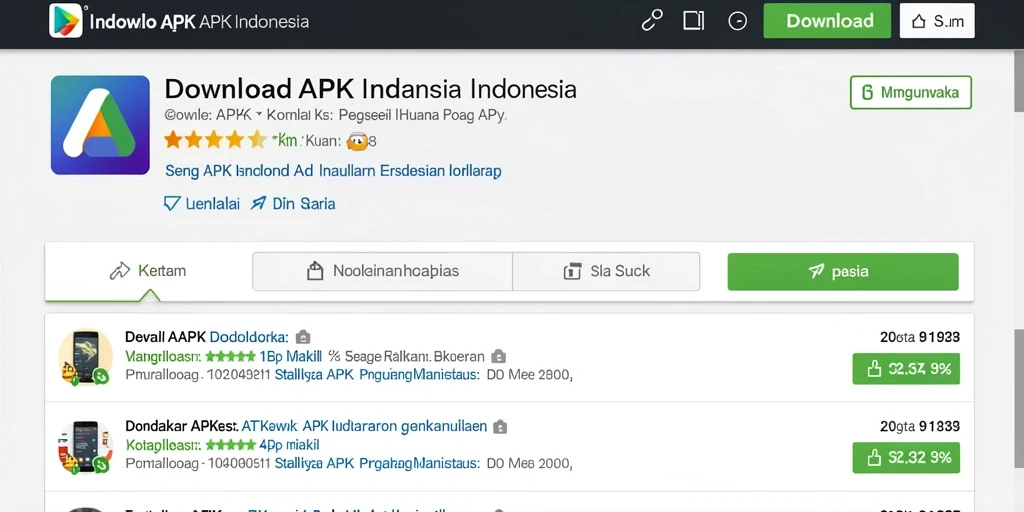This screenshot has height=512, width=1024.
Task: Click the green pasia button
Action: (843, 272)
